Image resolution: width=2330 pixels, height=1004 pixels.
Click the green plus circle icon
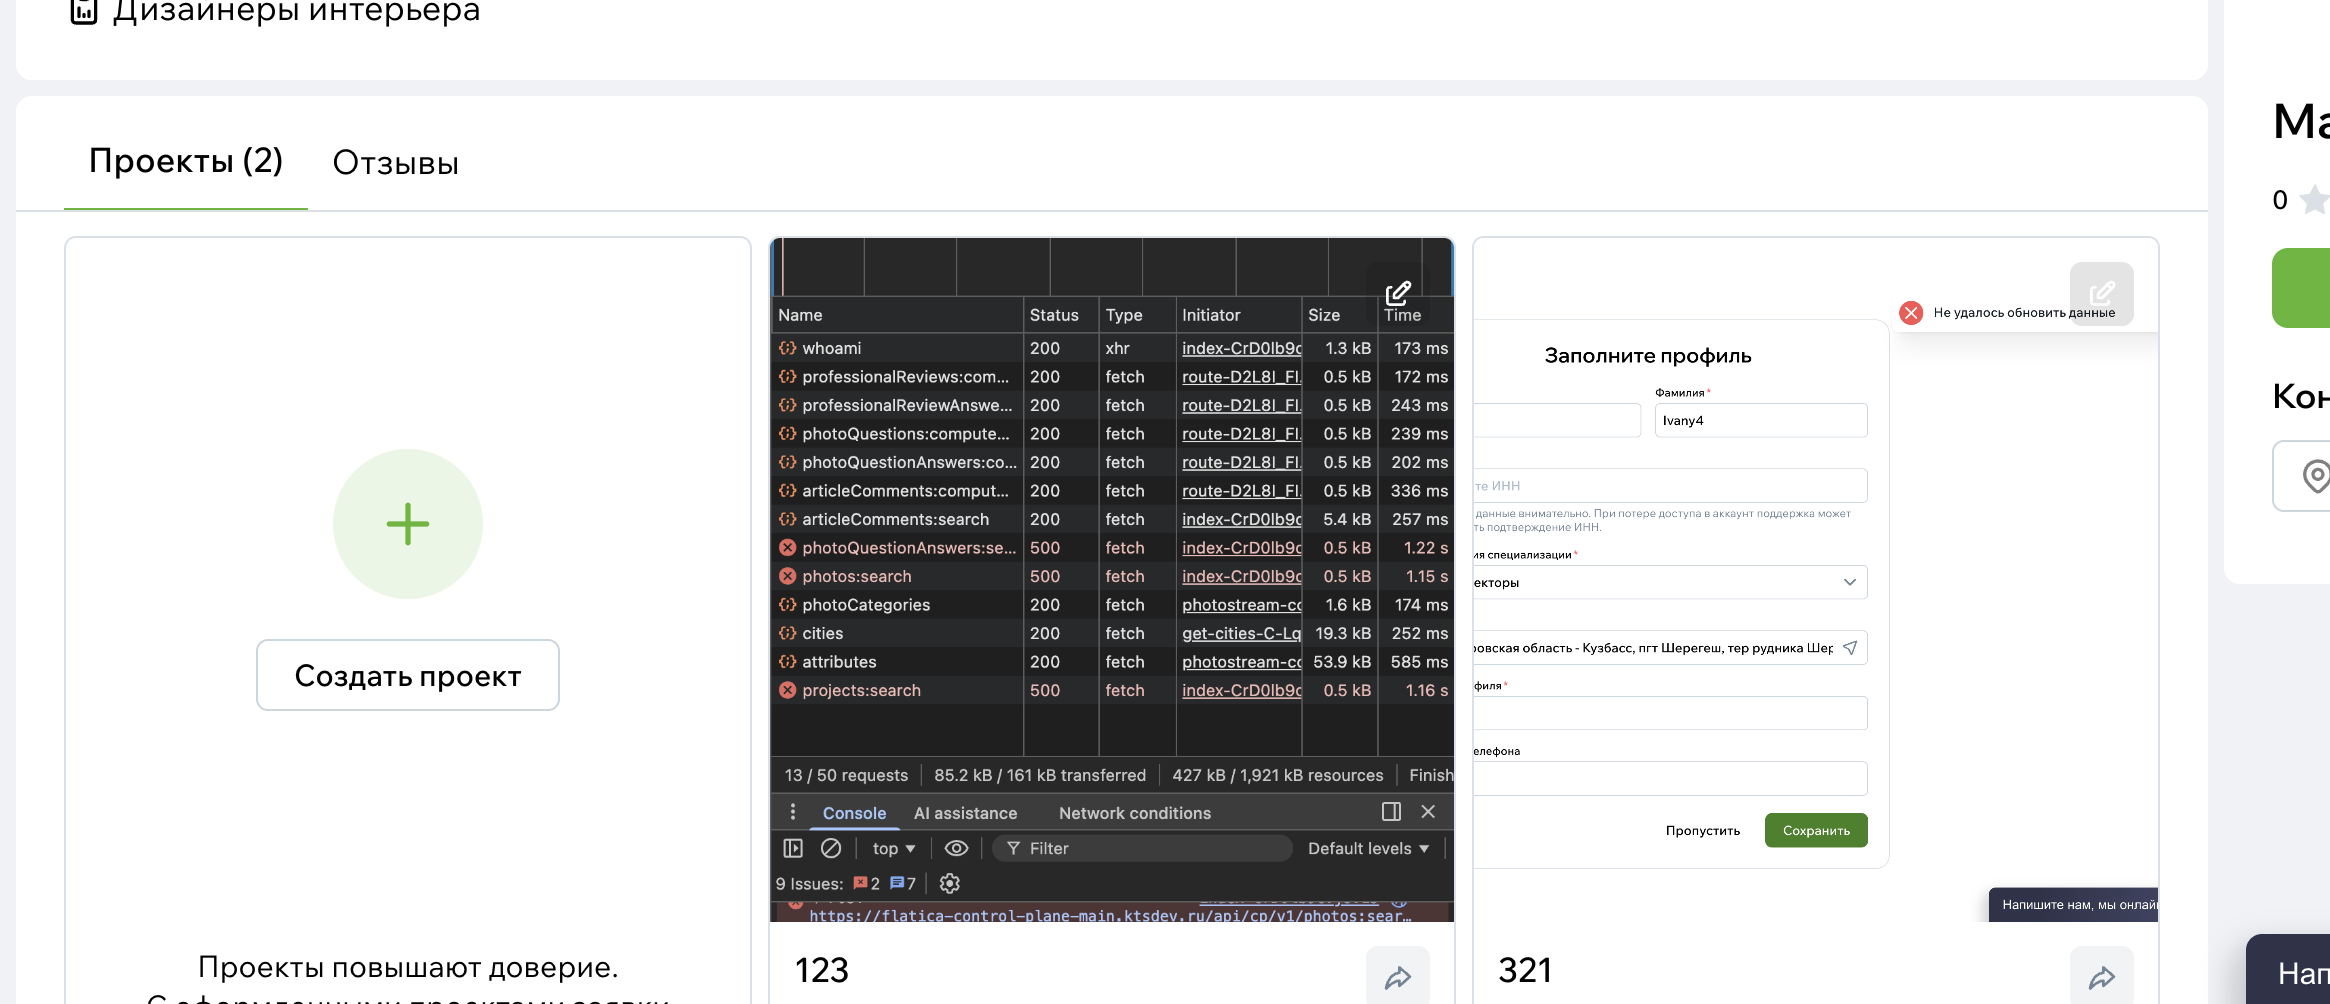click(408, 524)
